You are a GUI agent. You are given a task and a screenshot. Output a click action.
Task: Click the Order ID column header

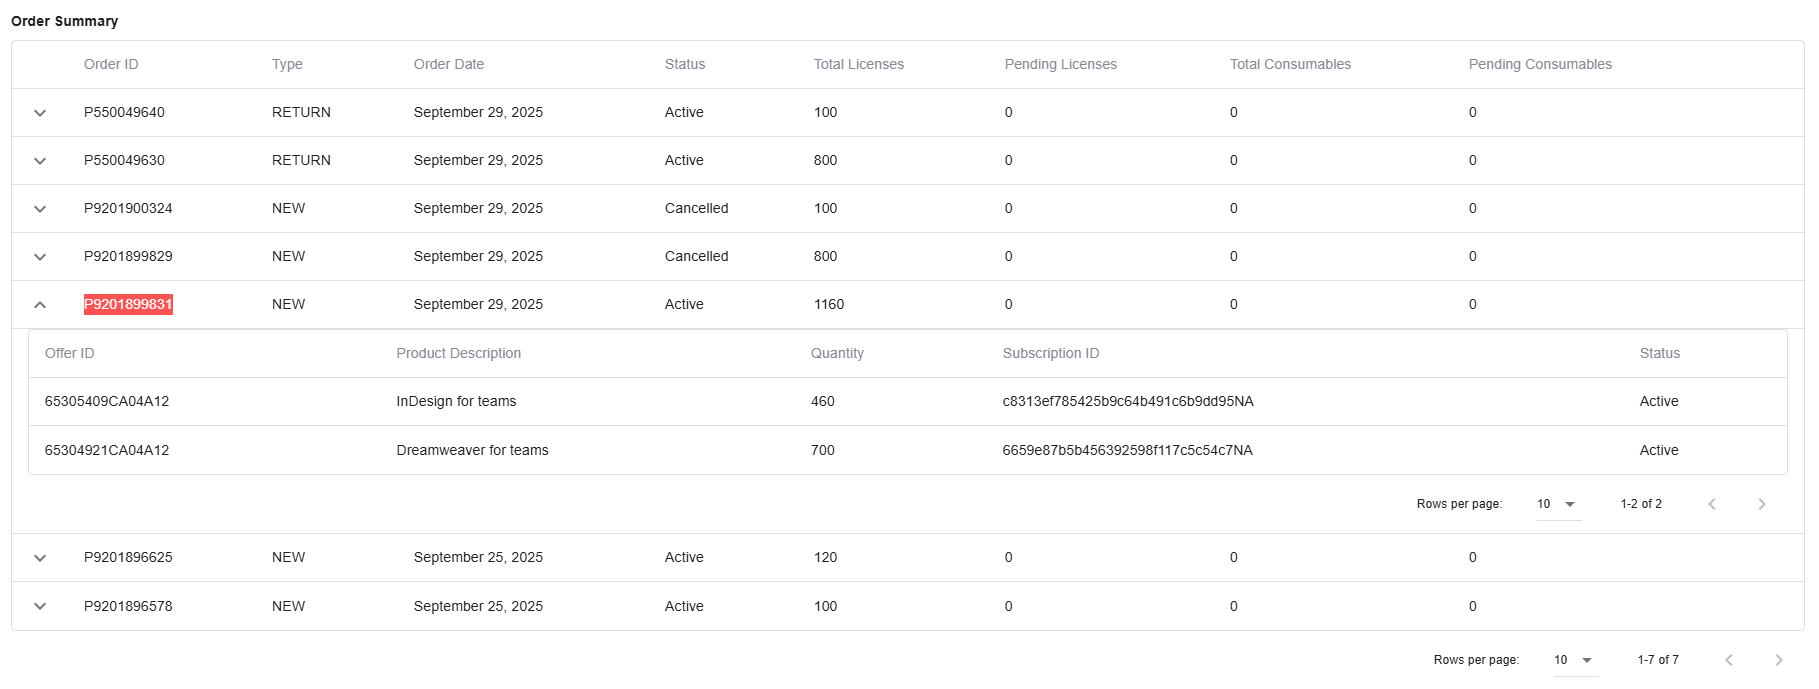point(111,64)
